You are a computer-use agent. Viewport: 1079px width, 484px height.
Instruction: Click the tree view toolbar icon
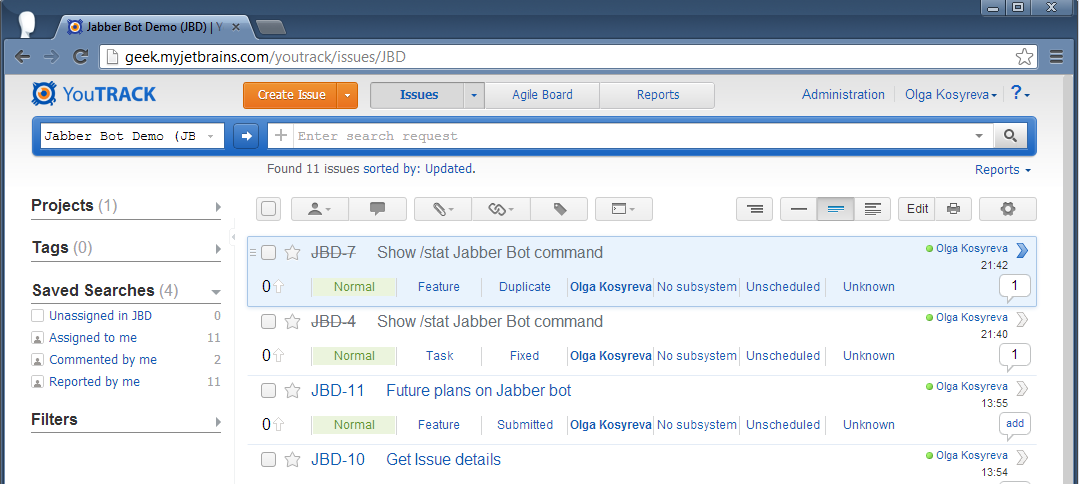754,209
